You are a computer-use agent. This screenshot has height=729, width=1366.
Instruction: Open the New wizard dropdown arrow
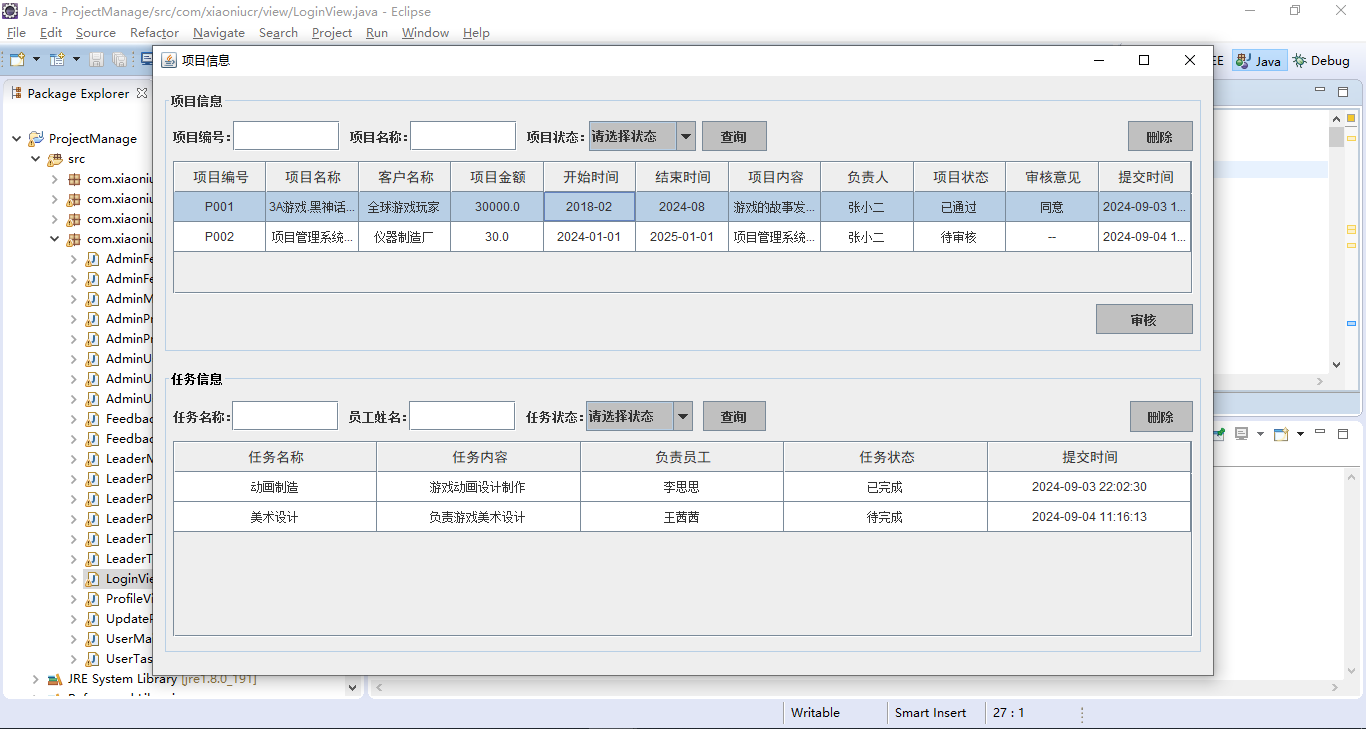pyautogui.click(x=36, y=60)
